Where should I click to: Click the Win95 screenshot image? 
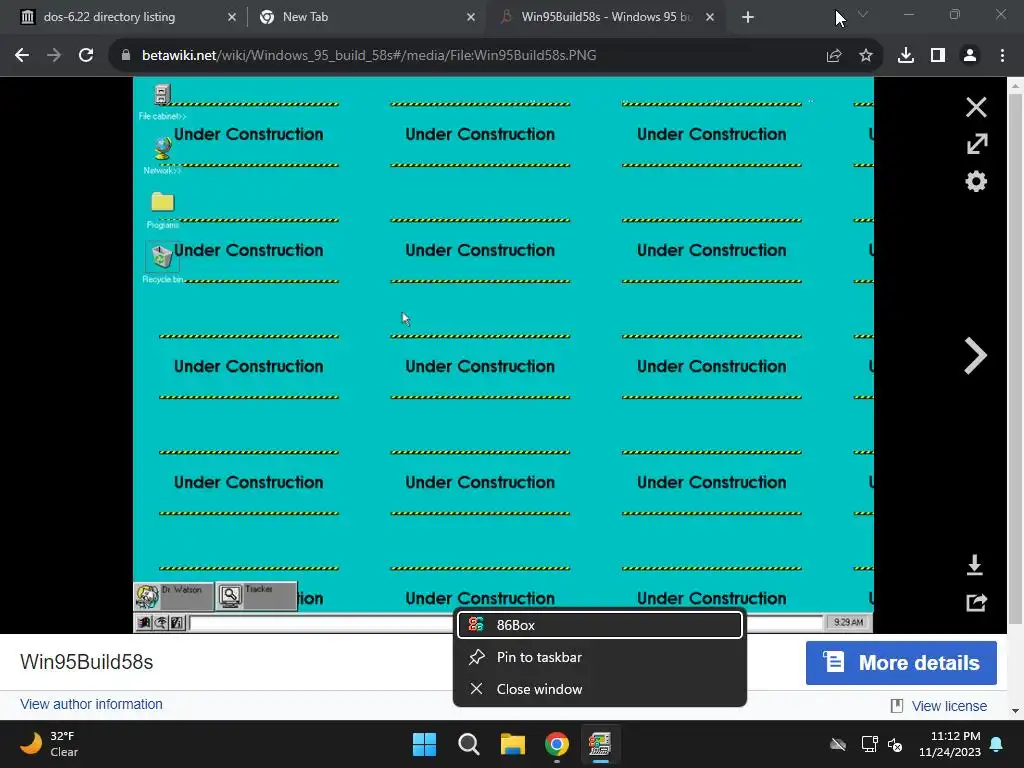(504, 355)
